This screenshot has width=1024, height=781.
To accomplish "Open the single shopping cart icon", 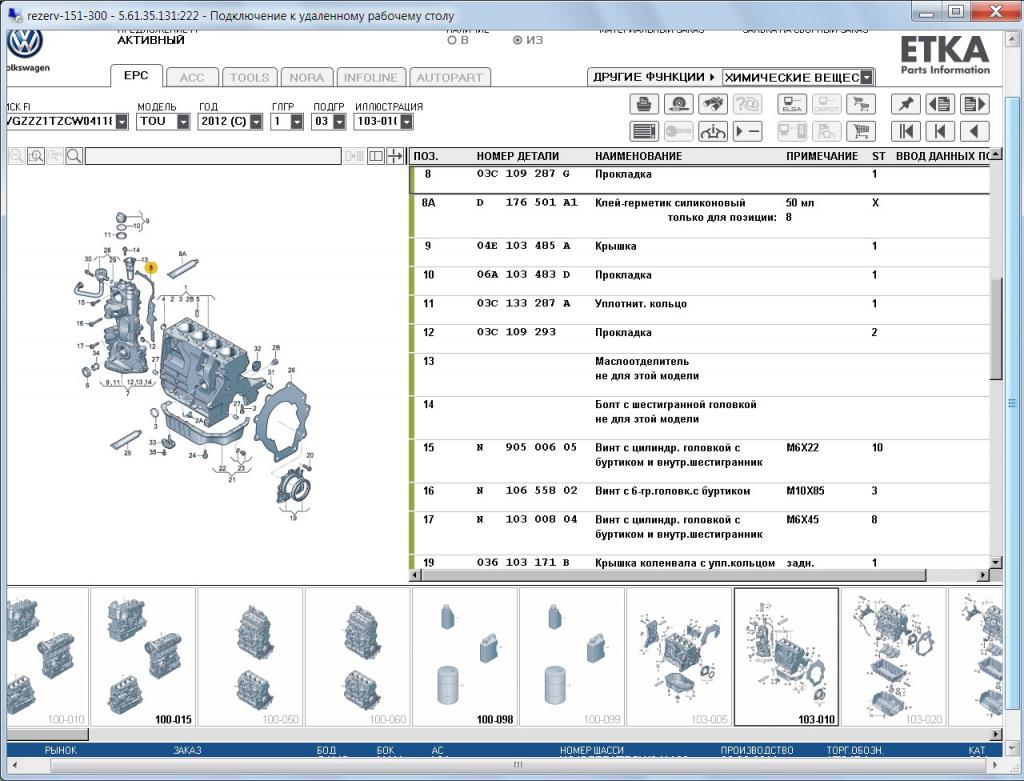I will (x=861, y=131).
